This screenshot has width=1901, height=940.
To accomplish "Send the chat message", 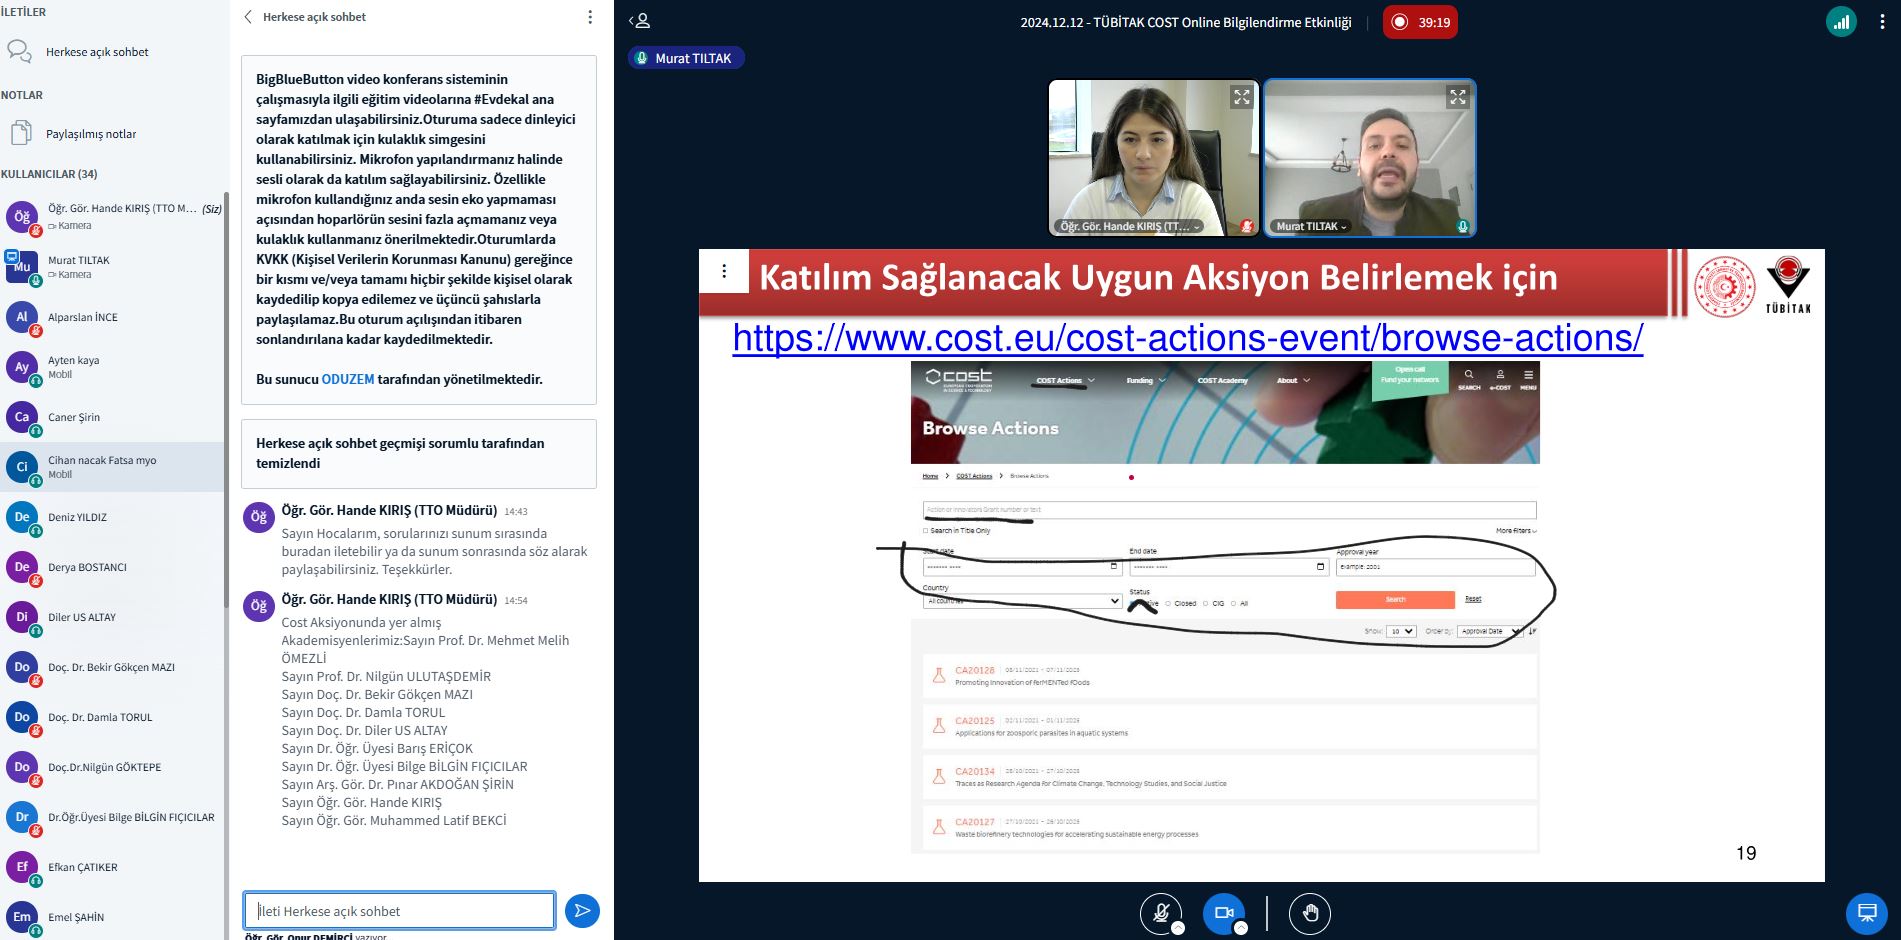I will 582,911.
